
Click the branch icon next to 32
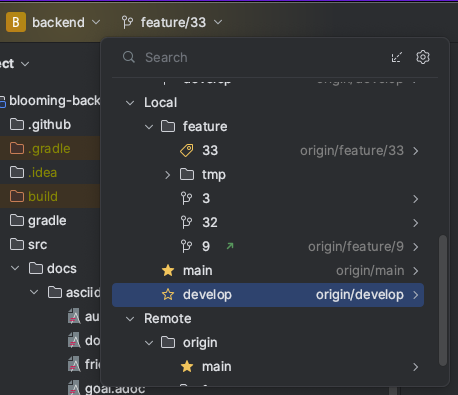click(x=186, y=222)
